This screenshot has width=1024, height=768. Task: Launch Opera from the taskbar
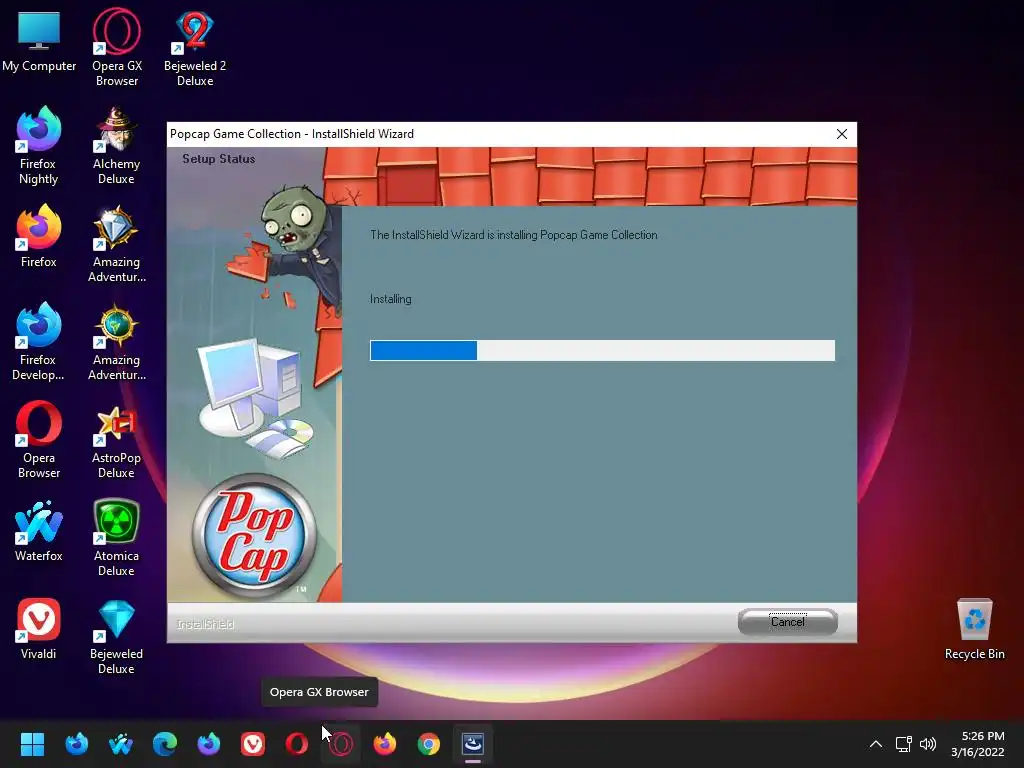(296, 744)
